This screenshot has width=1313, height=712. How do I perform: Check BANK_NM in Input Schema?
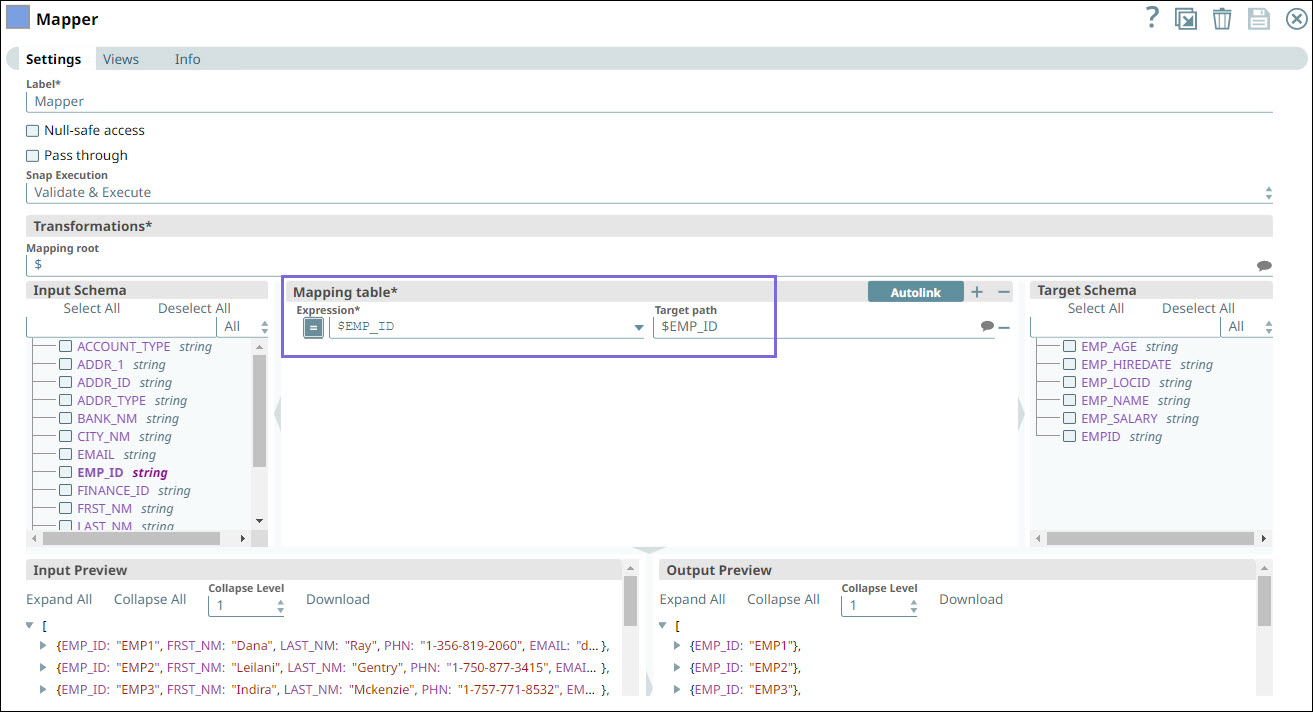pos(65,419)
